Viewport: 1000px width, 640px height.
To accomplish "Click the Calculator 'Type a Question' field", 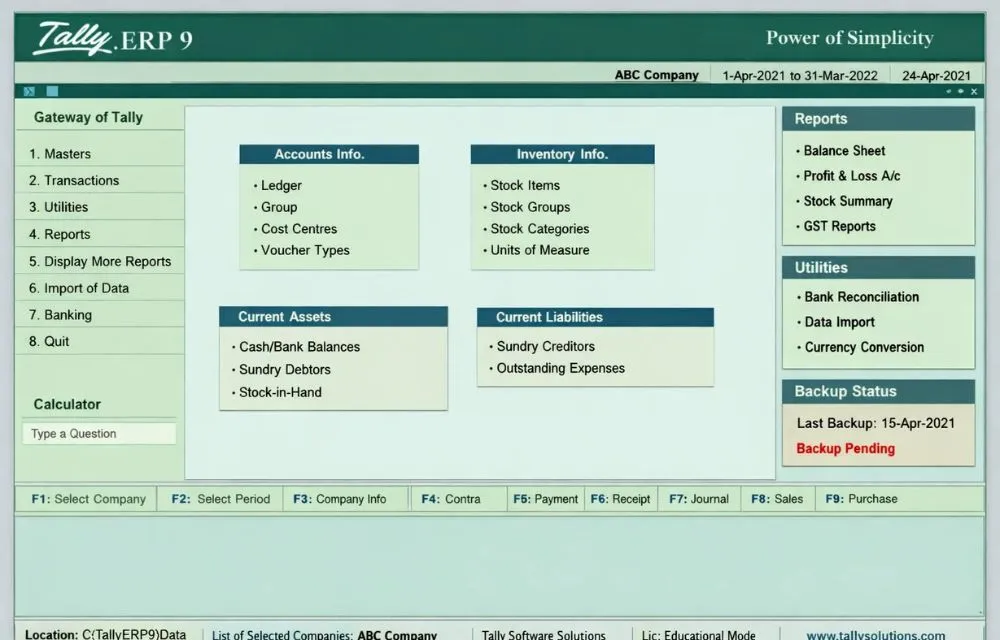I will click(99, 434).
